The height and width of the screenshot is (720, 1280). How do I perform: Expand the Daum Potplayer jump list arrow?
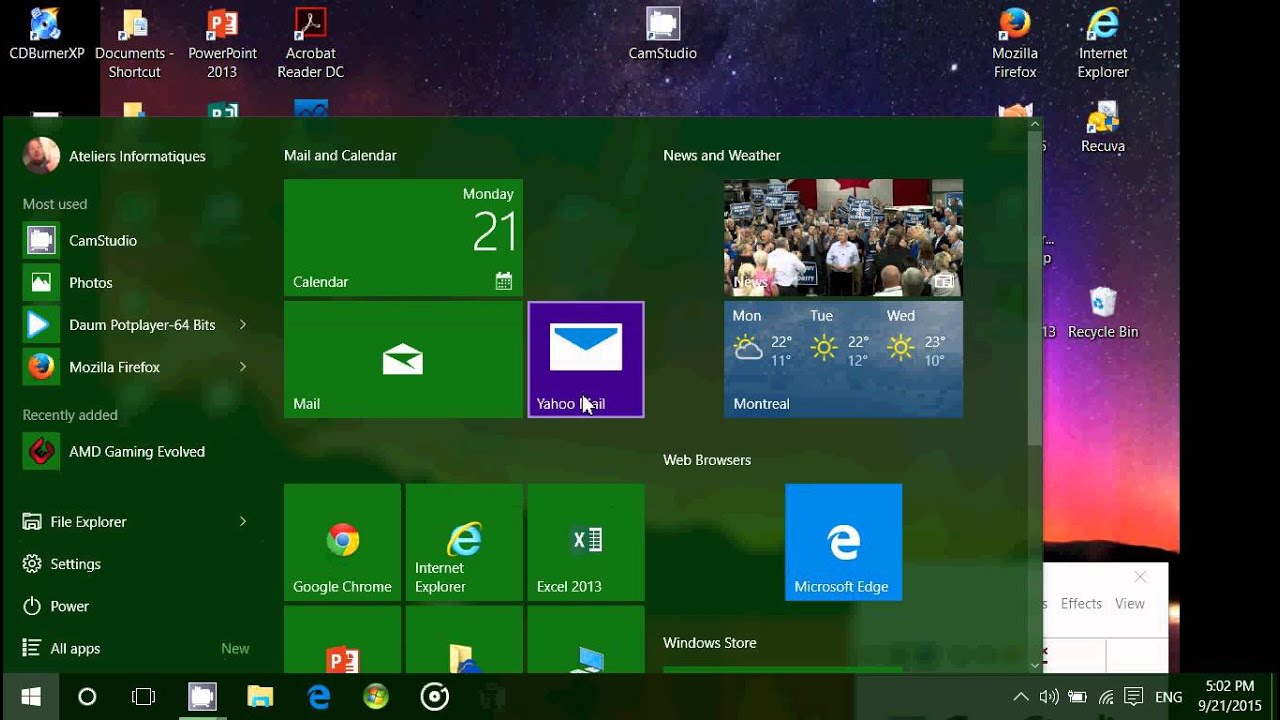tap(243, 325)
